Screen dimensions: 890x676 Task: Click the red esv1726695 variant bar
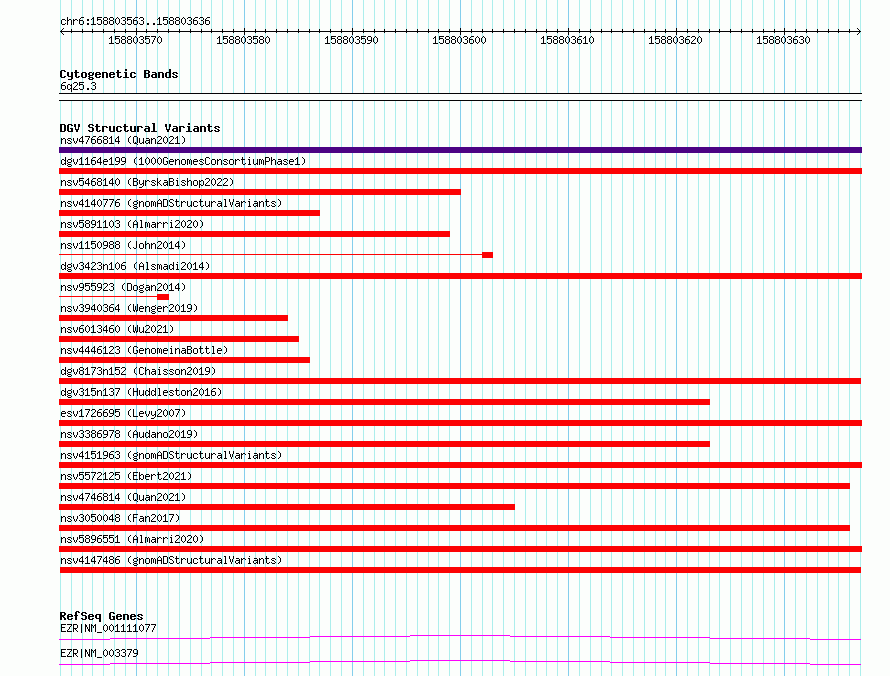click(x=460, y=423)
